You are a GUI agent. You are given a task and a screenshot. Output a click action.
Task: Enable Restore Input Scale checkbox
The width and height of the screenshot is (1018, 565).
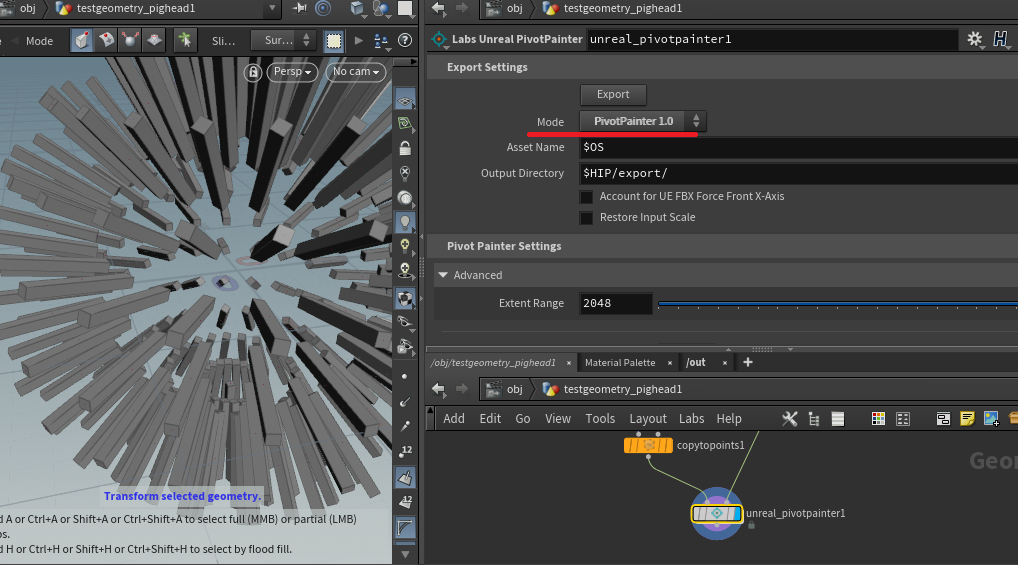pyautogui.click(x=586, y=218)
